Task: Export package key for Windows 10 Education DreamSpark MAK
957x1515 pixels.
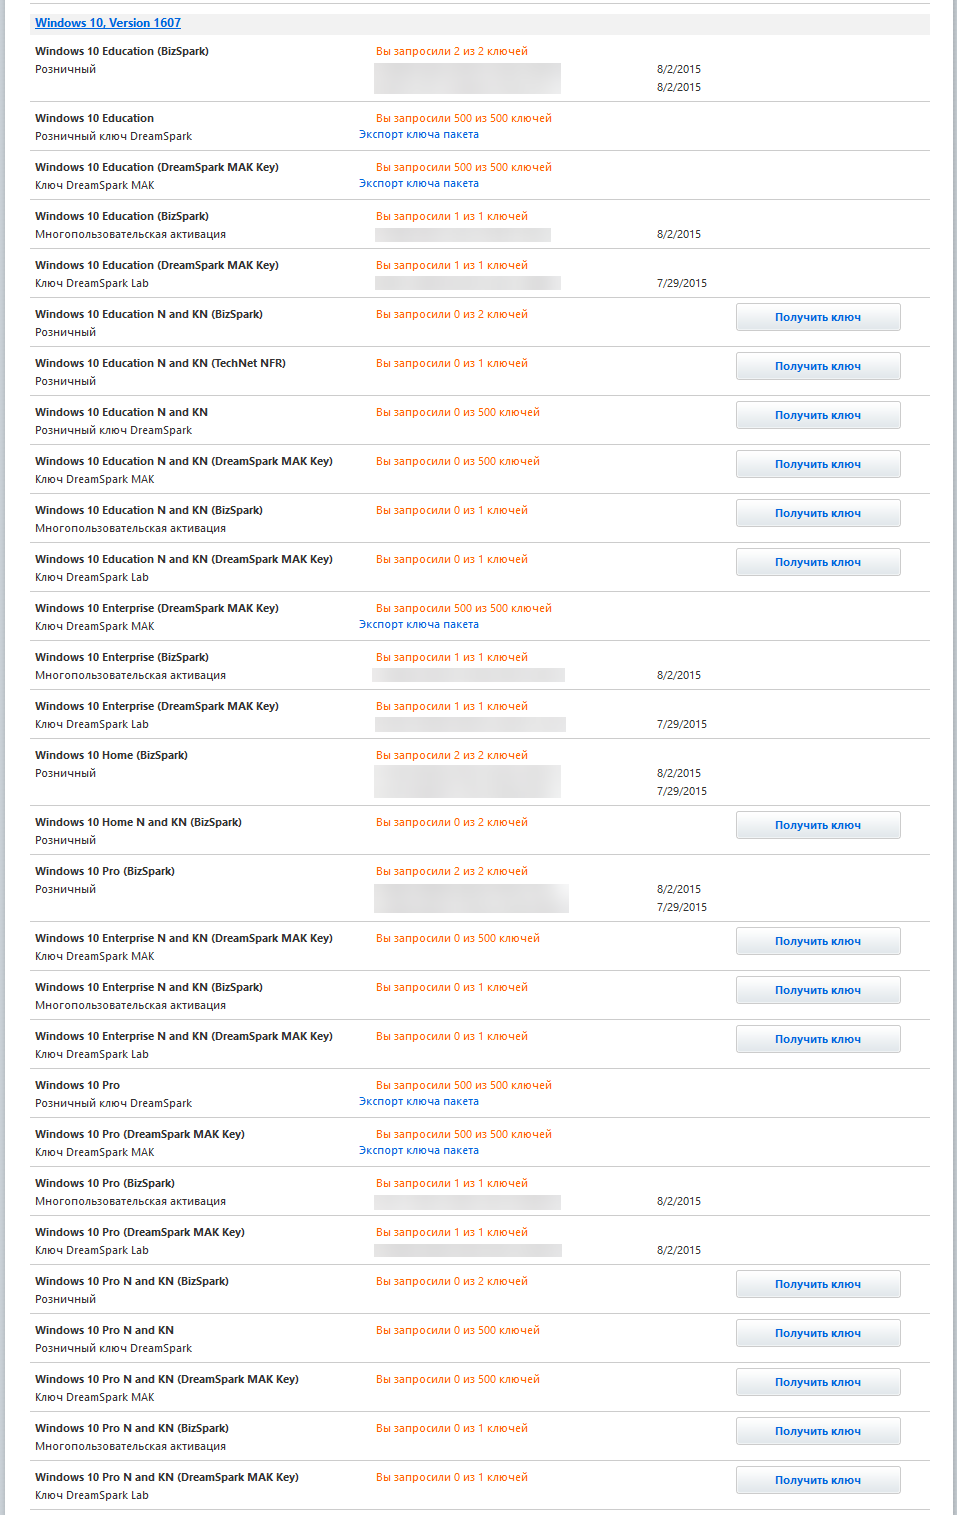Action: (x=419, y=184)
